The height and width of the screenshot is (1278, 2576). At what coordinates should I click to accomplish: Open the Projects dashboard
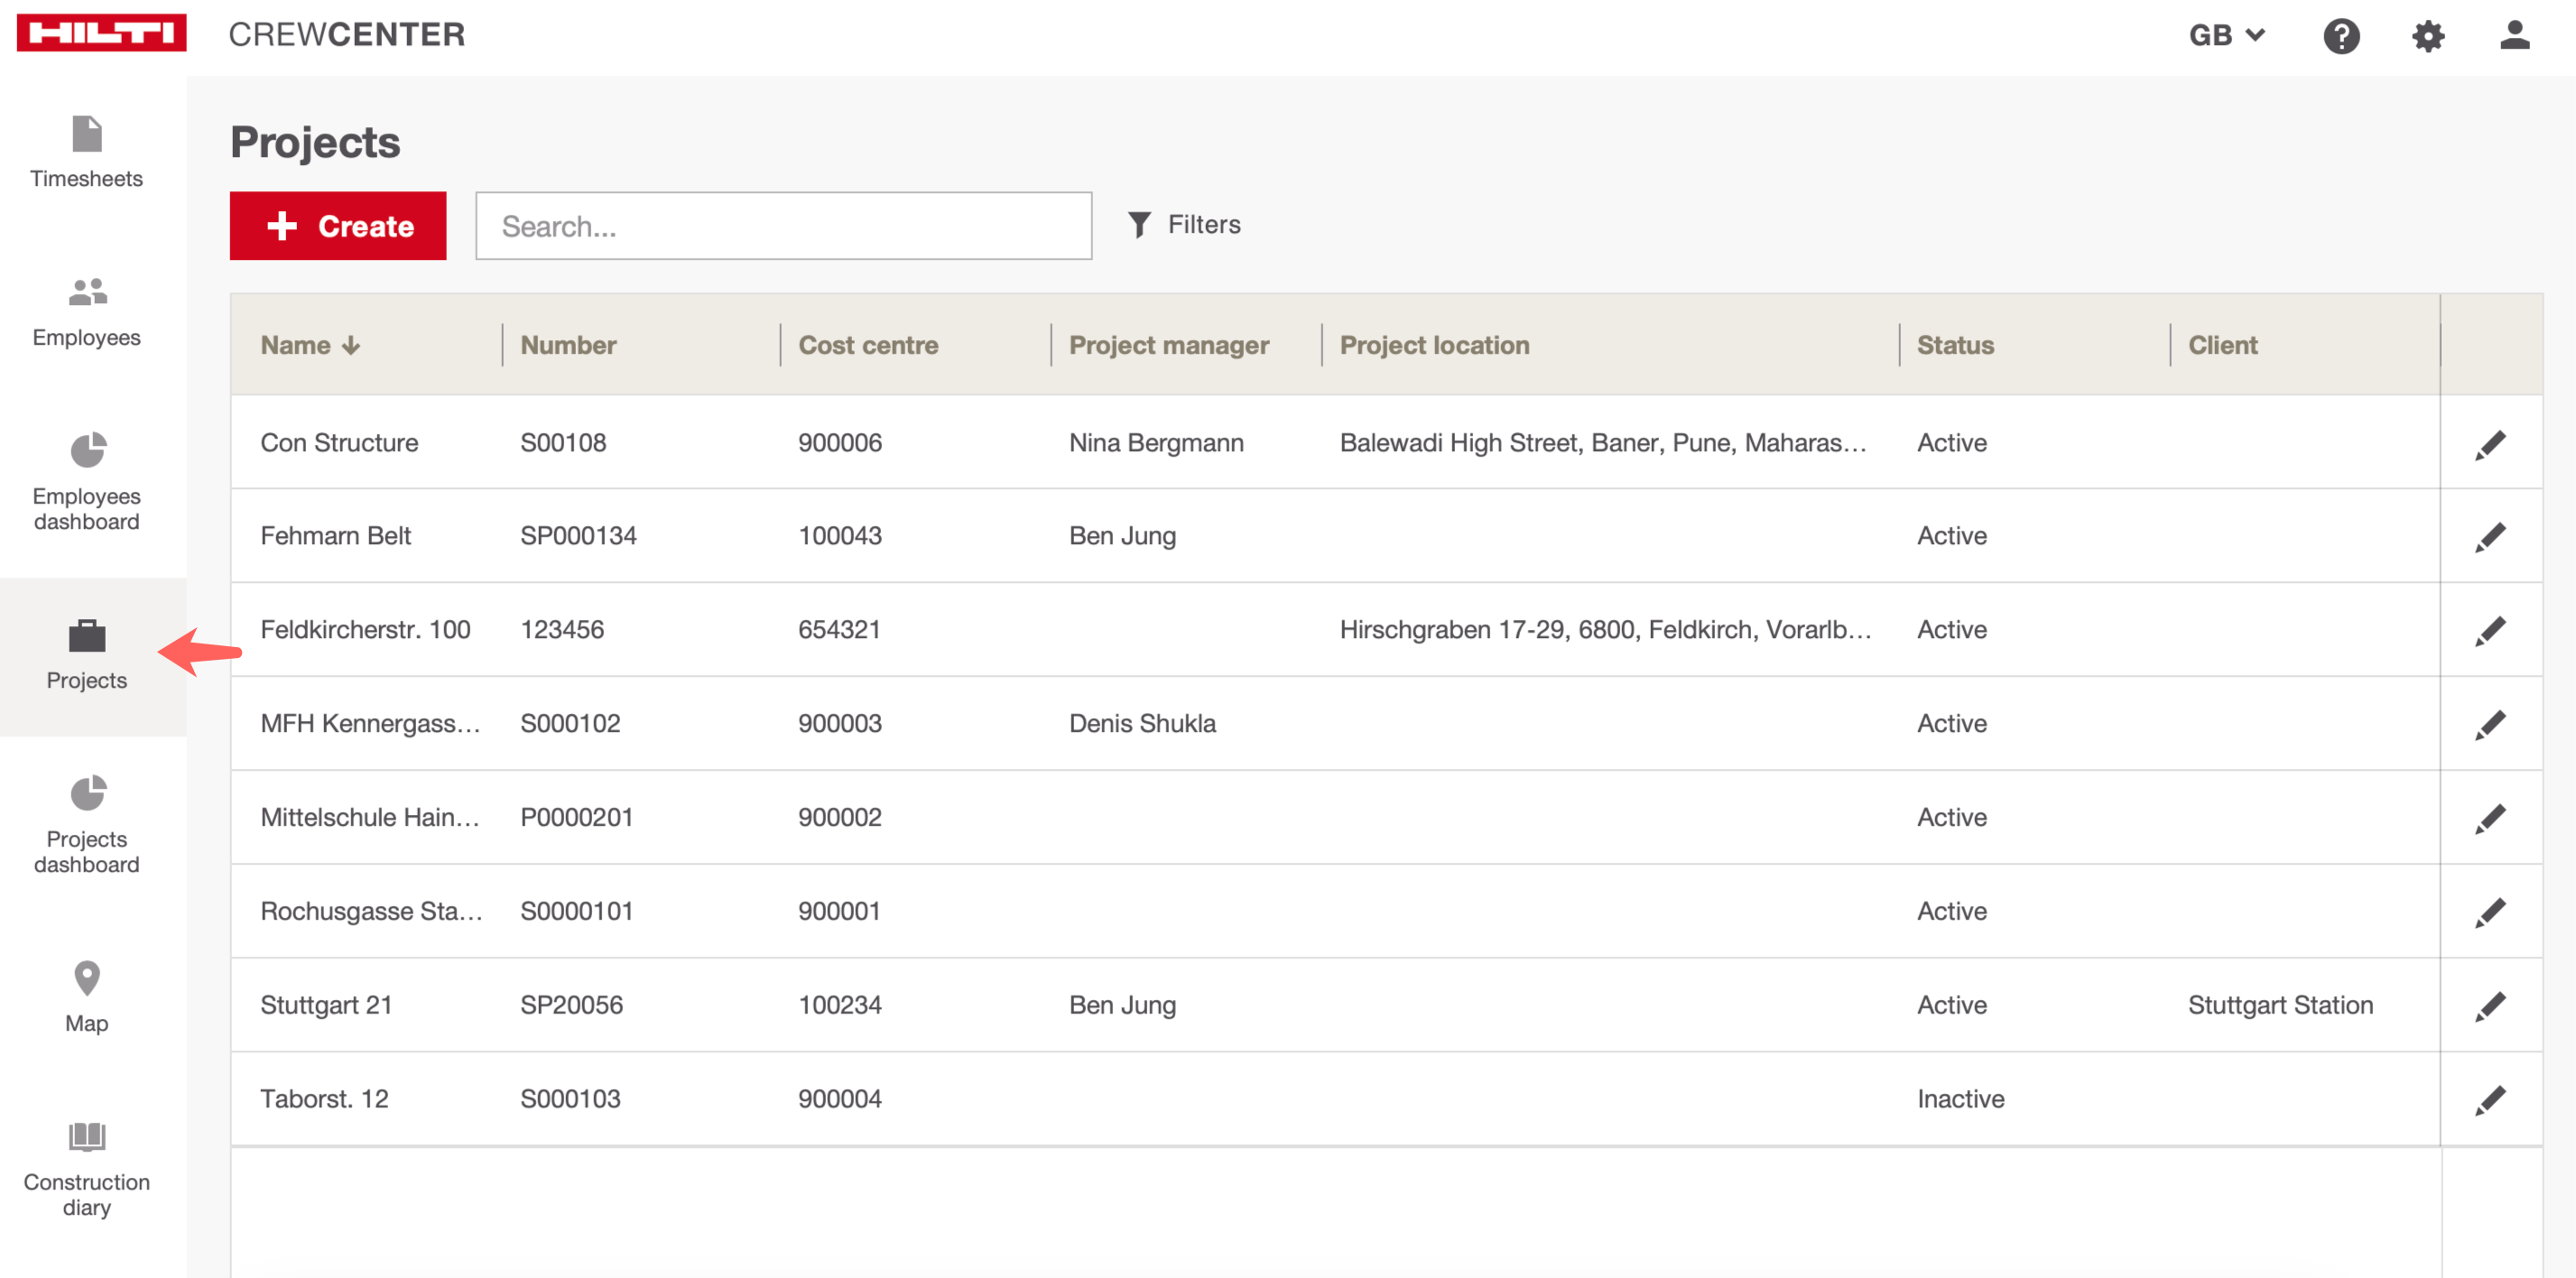coord(87,825)
